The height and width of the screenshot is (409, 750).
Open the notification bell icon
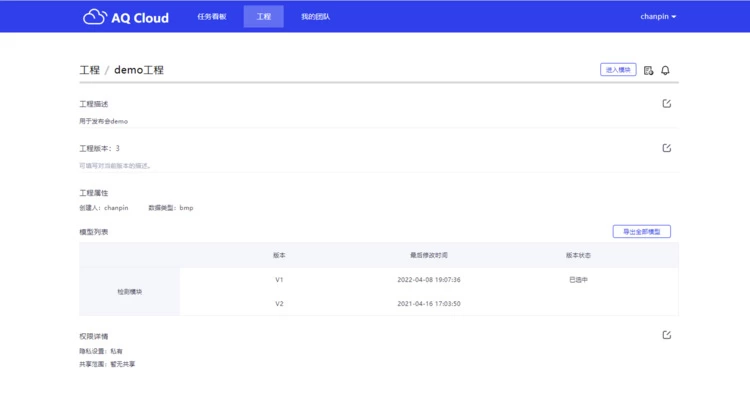(x=665, y=70)
